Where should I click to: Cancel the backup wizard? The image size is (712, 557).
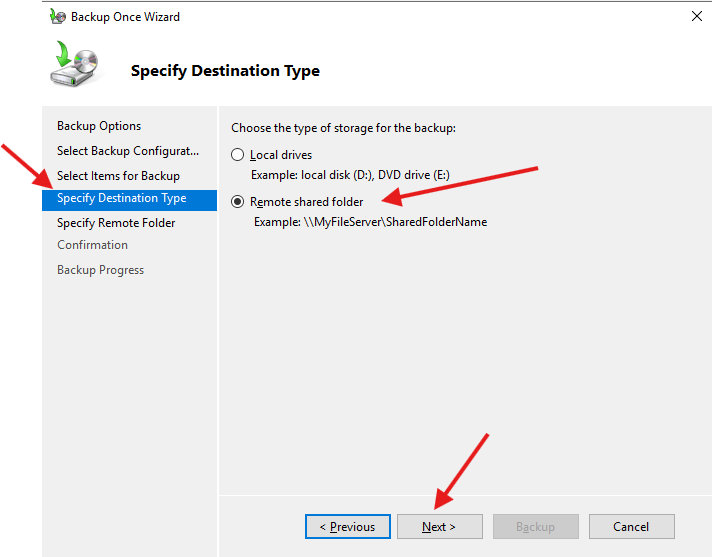click(x=631, y=527)
